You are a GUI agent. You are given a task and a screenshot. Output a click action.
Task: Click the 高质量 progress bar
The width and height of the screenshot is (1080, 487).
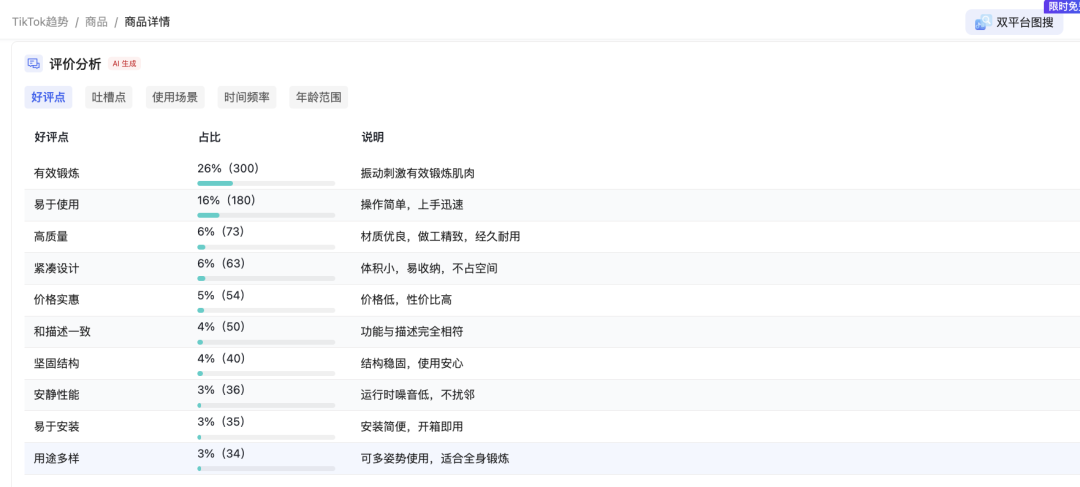coord(266,247)
